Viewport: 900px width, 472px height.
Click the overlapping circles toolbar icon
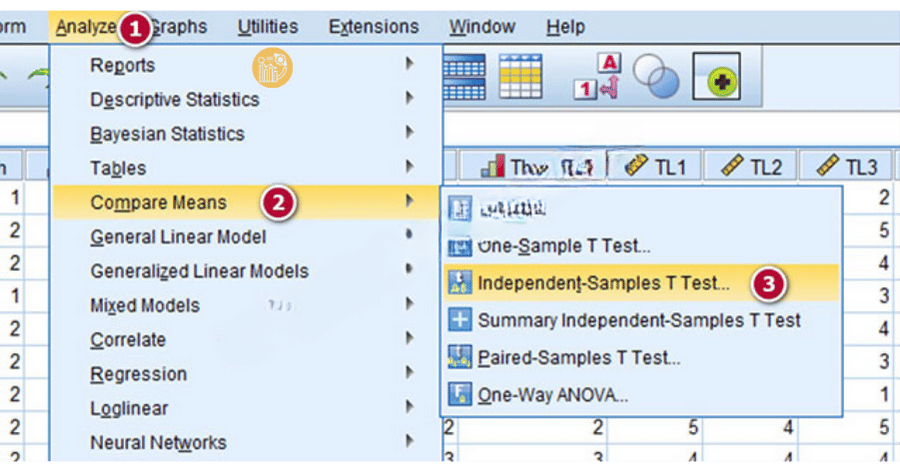657,77
